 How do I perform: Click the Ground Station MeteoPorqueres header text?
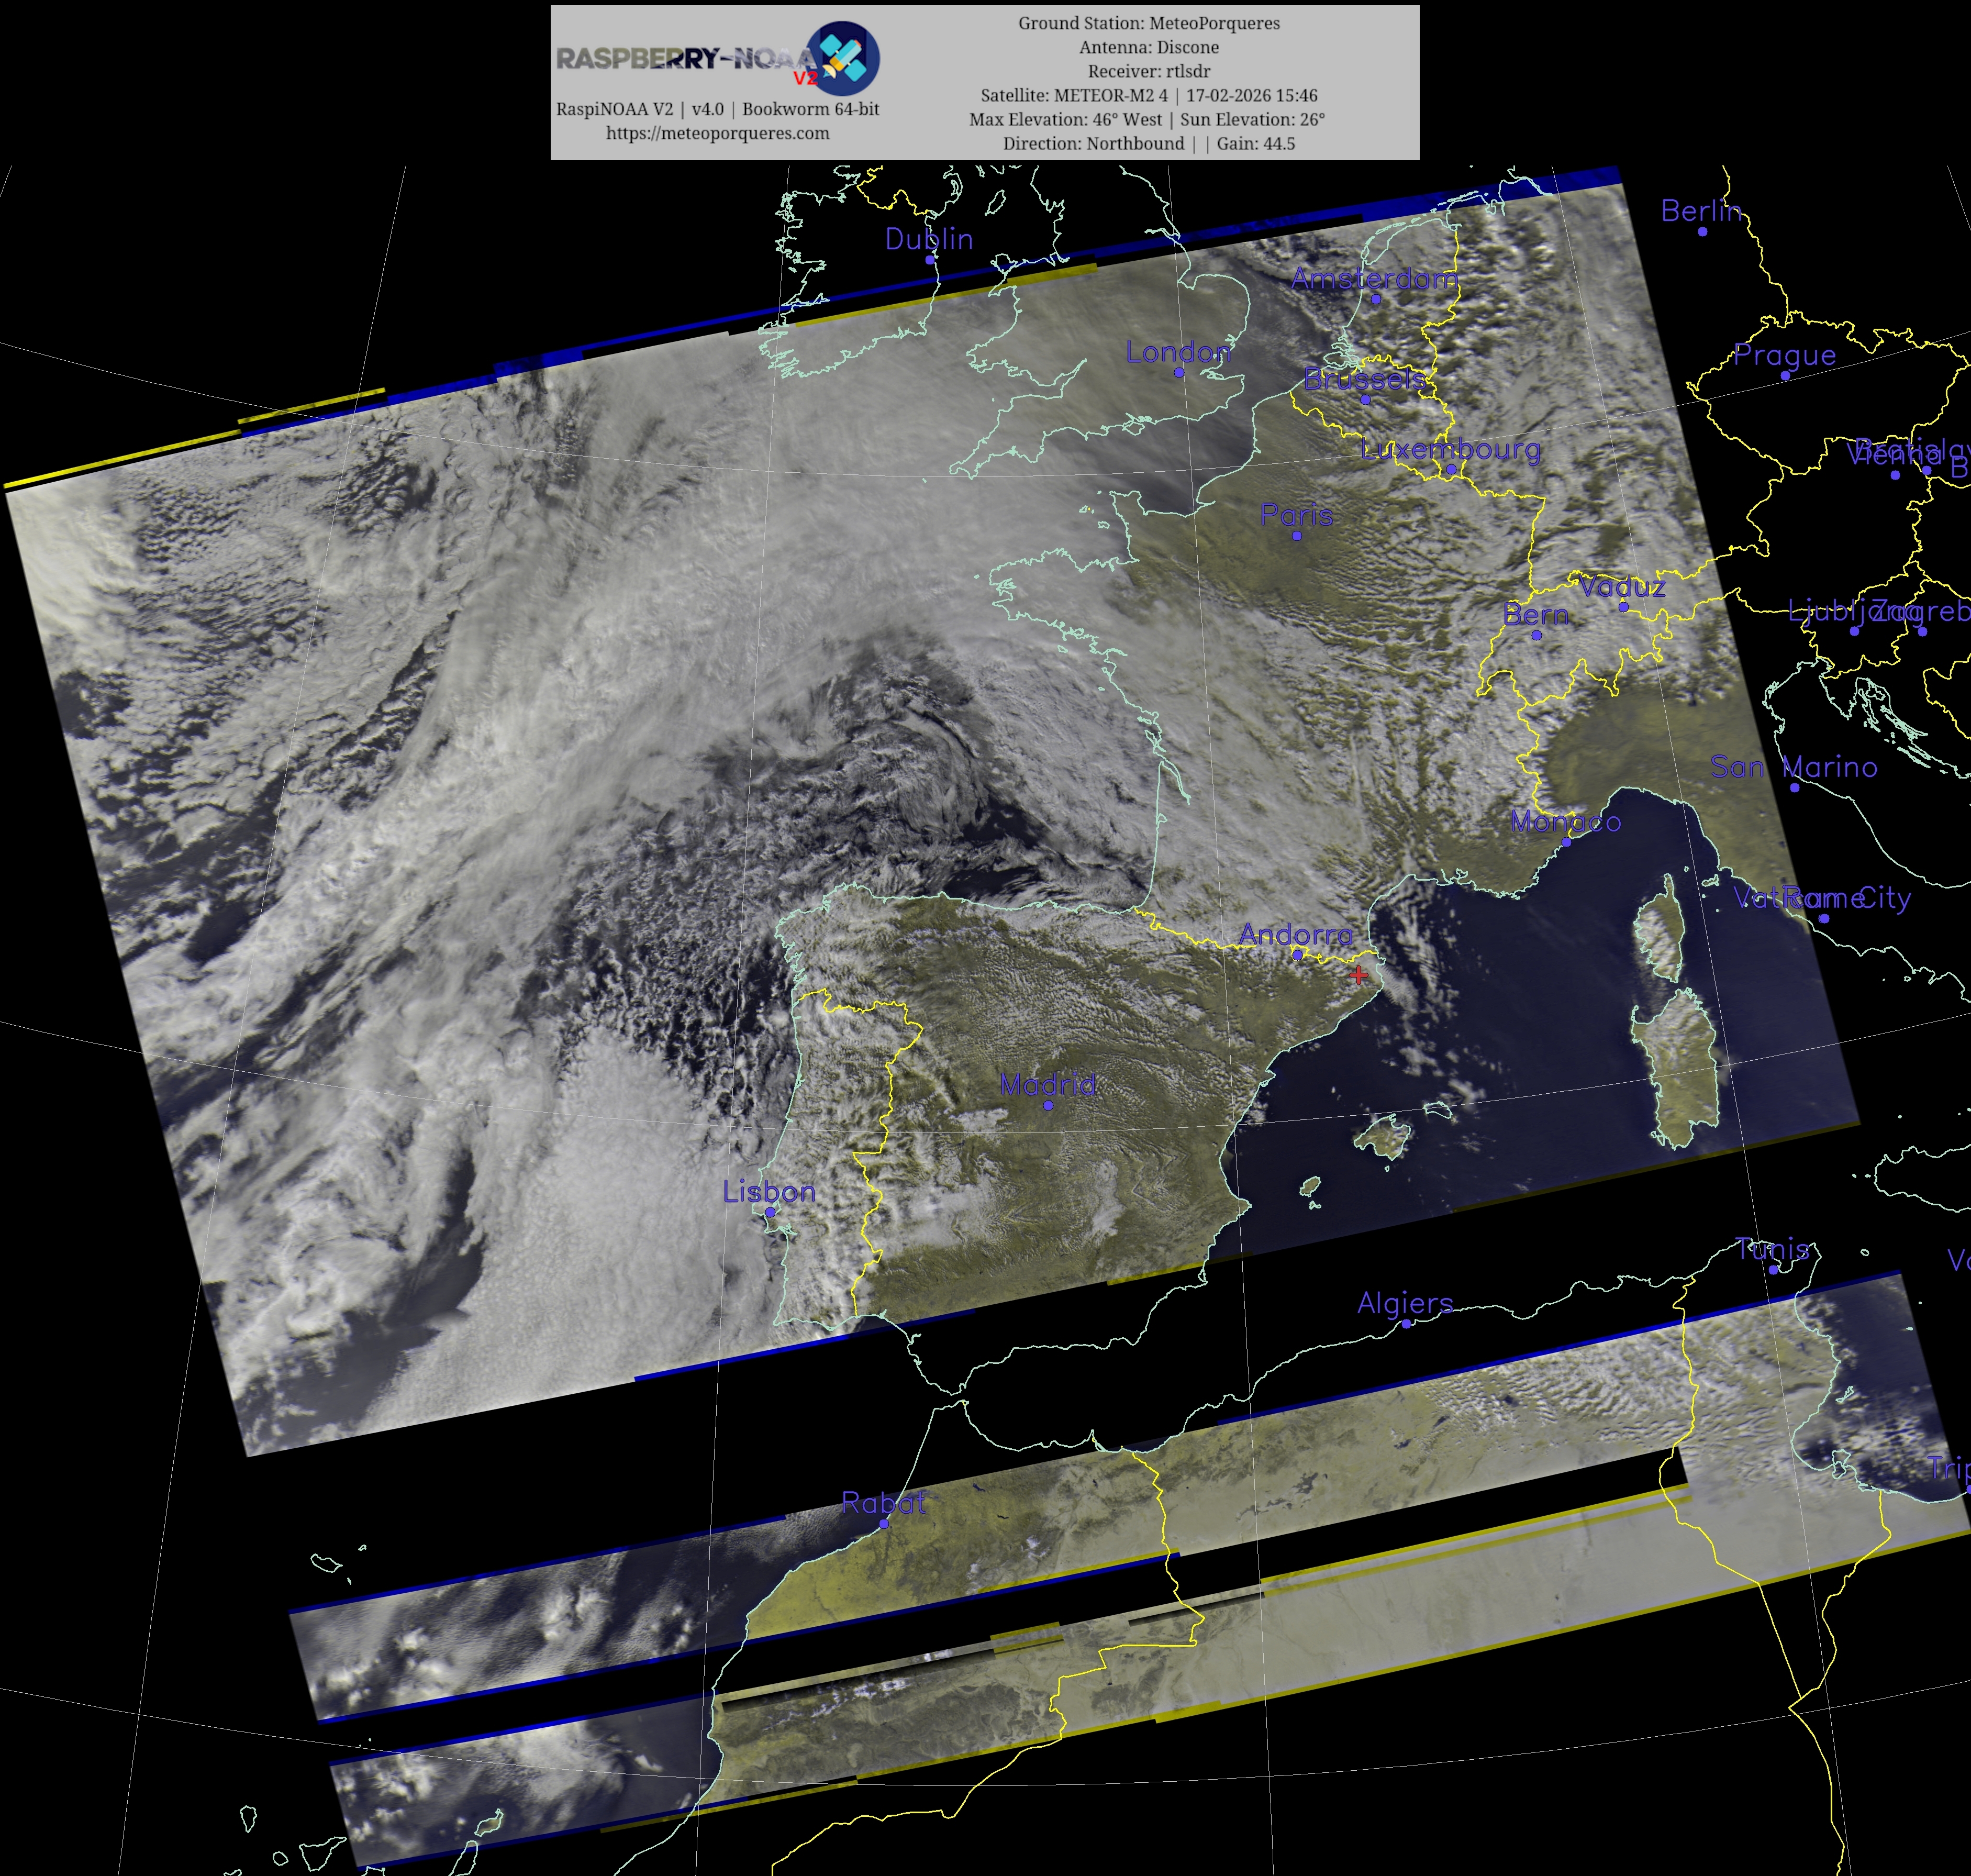pos(1148,23)
